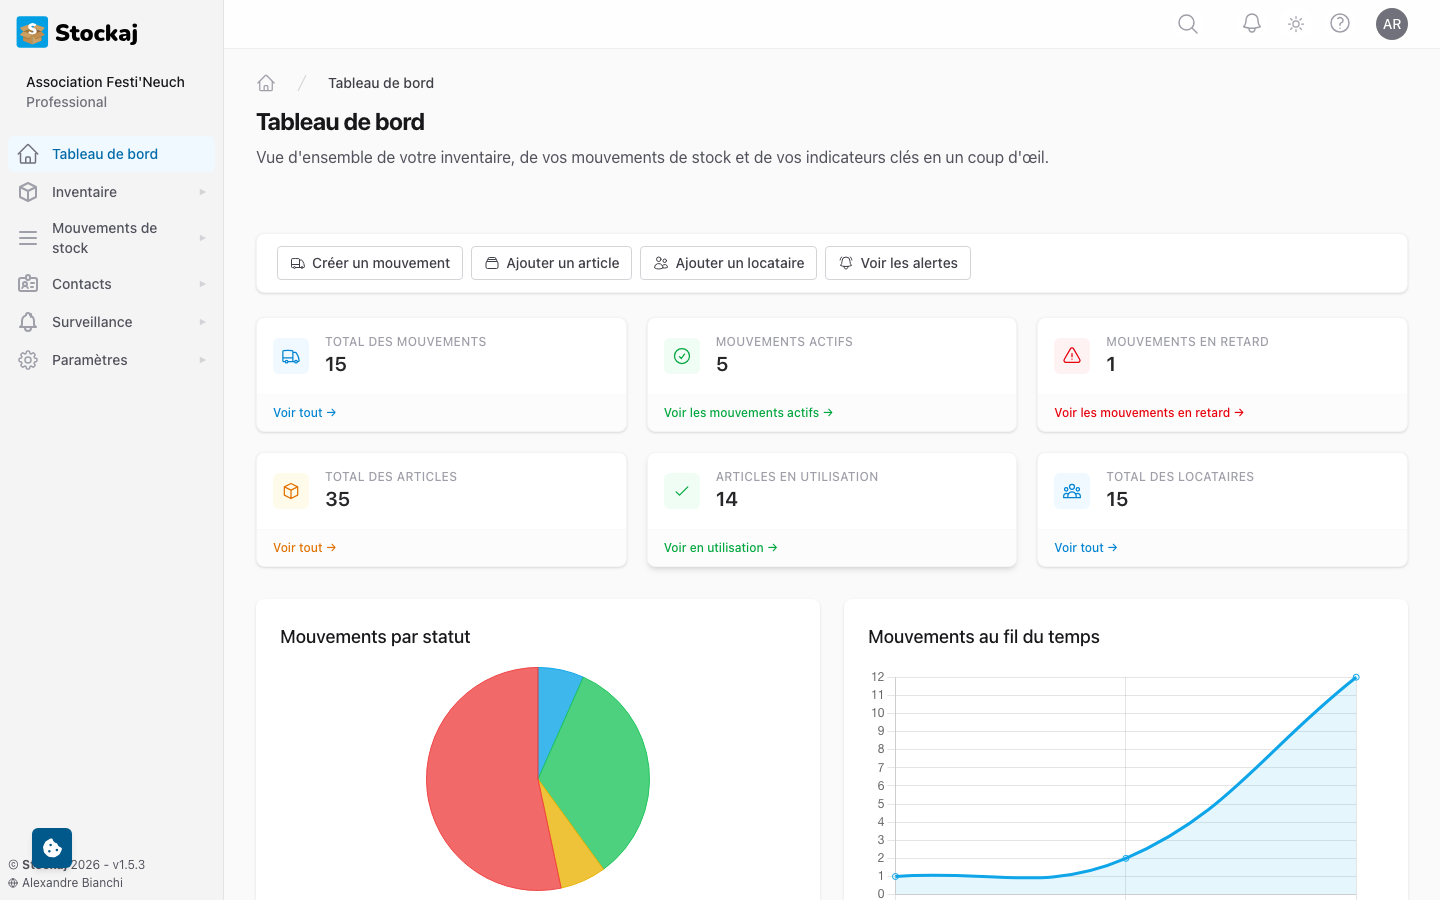Expand the Contacts submenu arrow
Image resolution: width=1440 pixels, height=900 pixels.
pyautogui.click(x=202, y=284)
